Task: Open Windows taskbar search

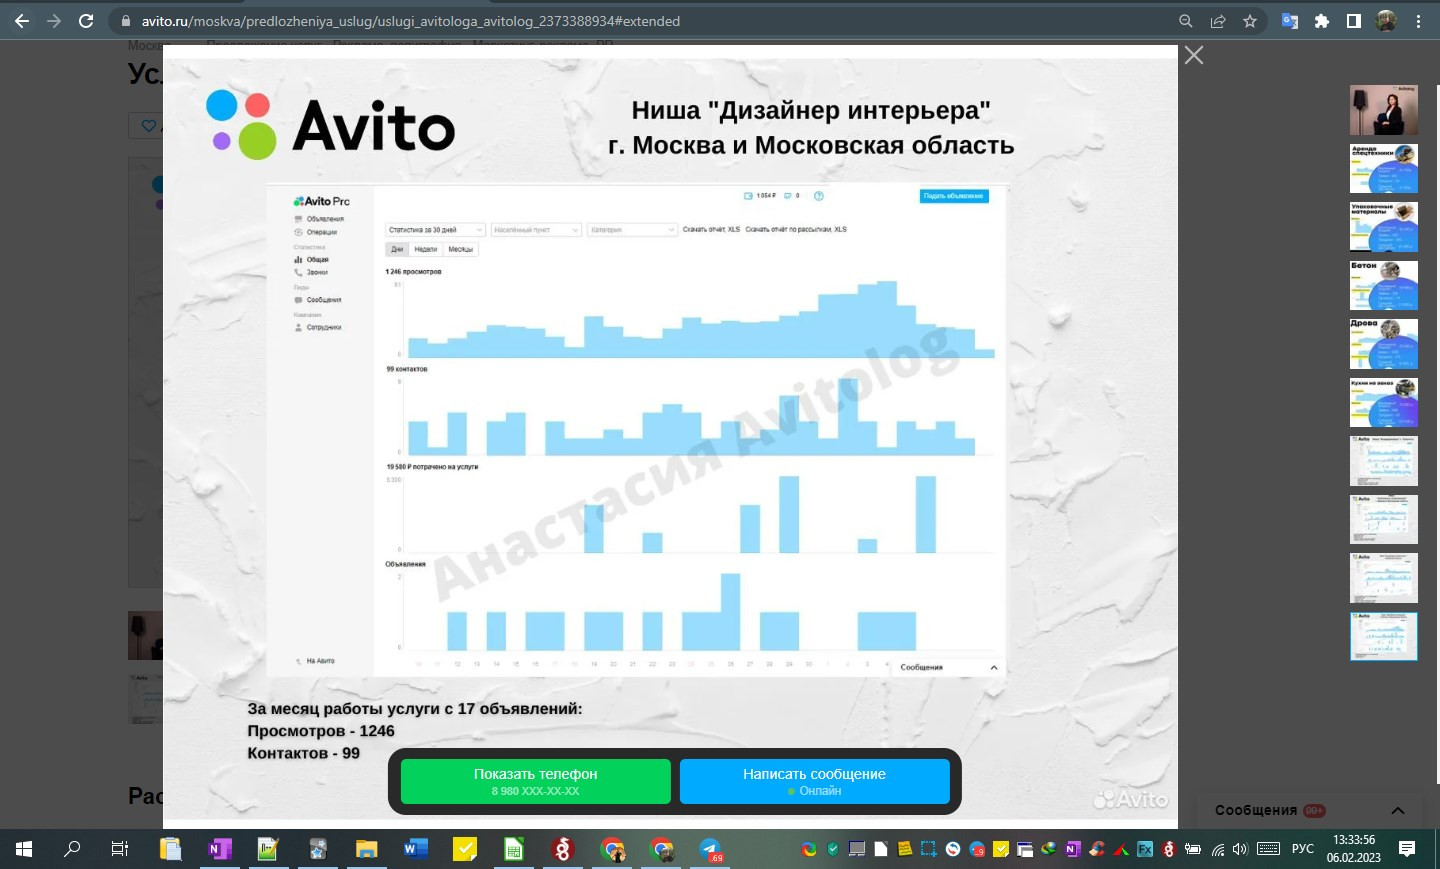Action: 72,849
